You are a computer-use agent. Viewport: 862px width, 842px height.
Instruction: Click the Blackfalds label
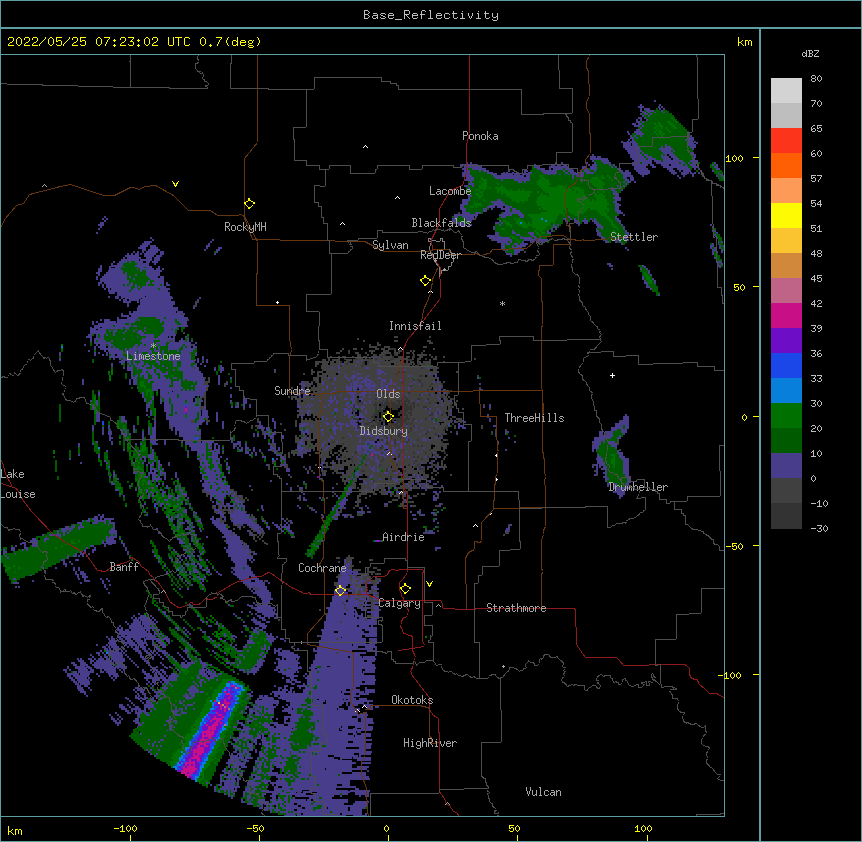point(441,223)
